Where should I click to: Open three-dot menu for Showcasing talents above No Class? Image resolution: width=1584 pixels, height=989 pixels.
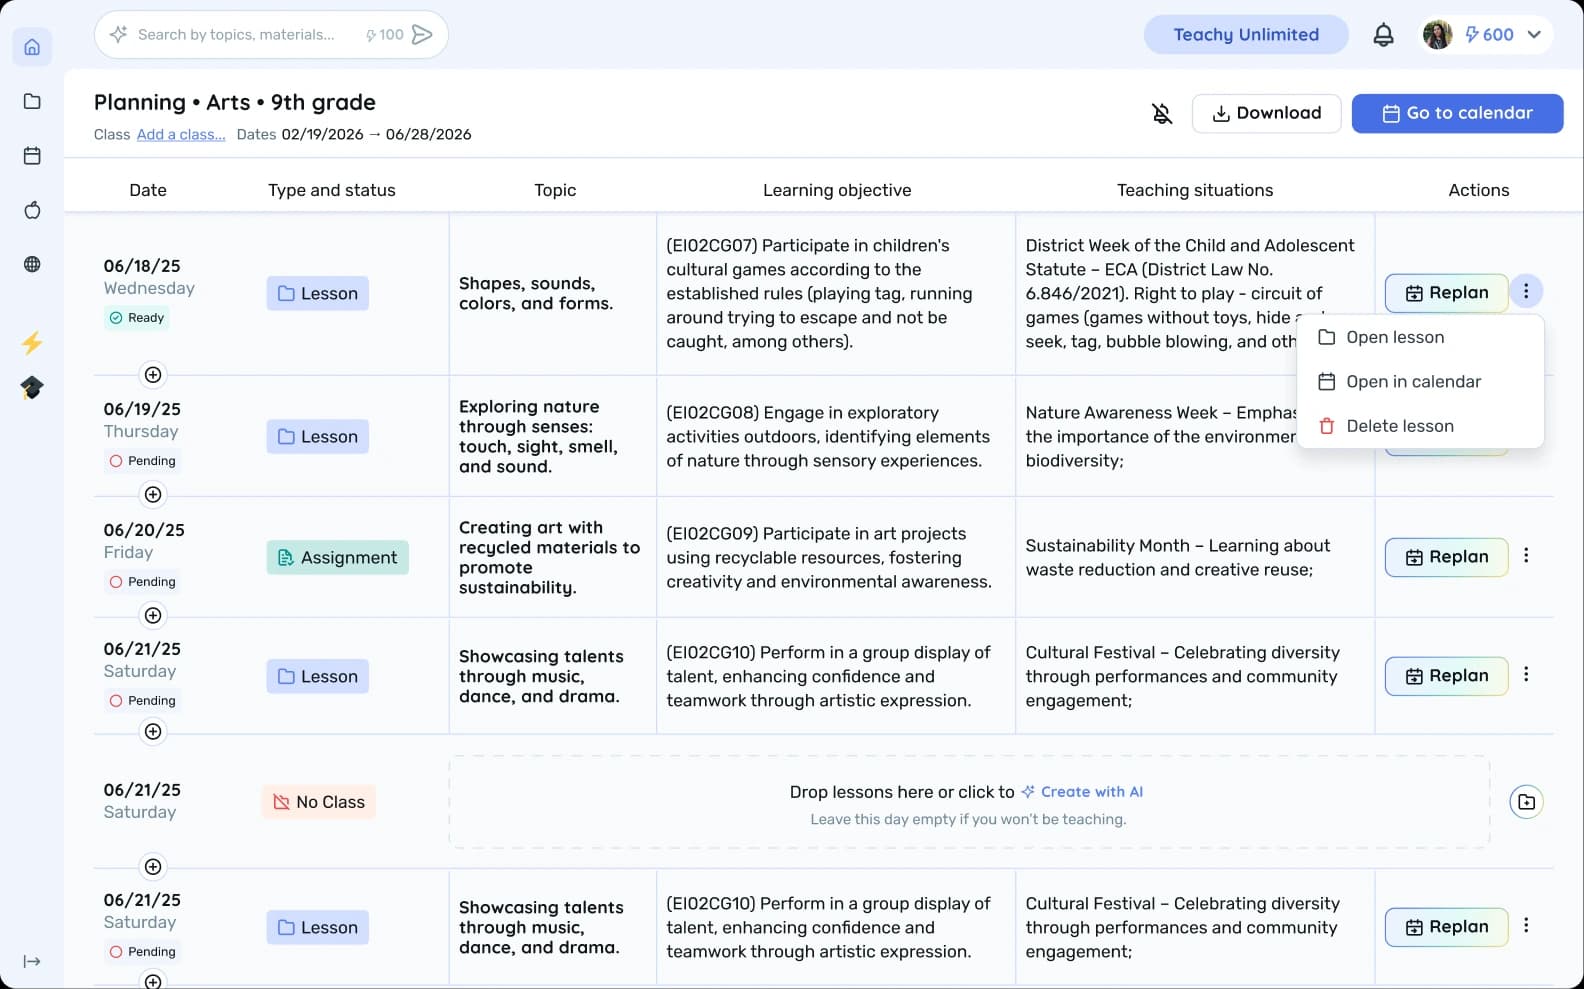1526,674
